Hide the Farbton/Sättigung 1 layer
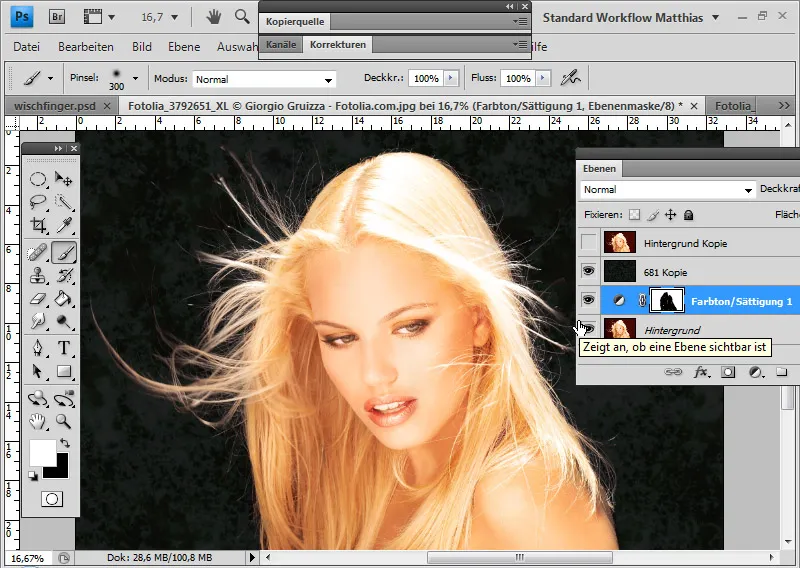800x568 pixels. tap(589, 300)
